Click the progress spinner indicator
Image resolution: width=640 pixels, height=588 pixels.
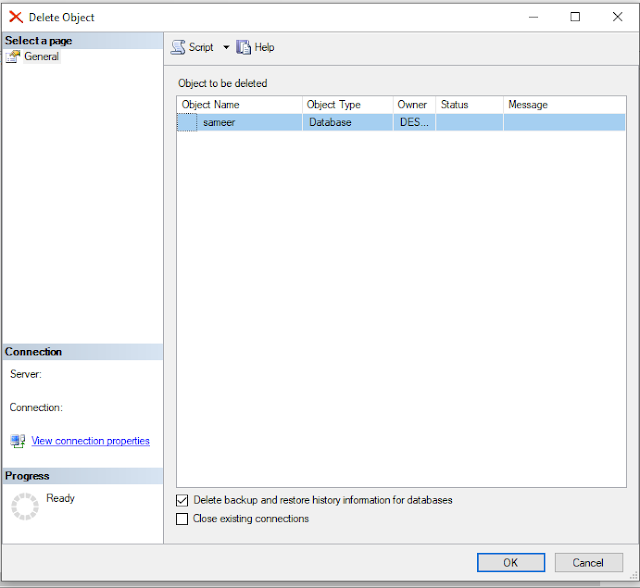coord(25,506)
